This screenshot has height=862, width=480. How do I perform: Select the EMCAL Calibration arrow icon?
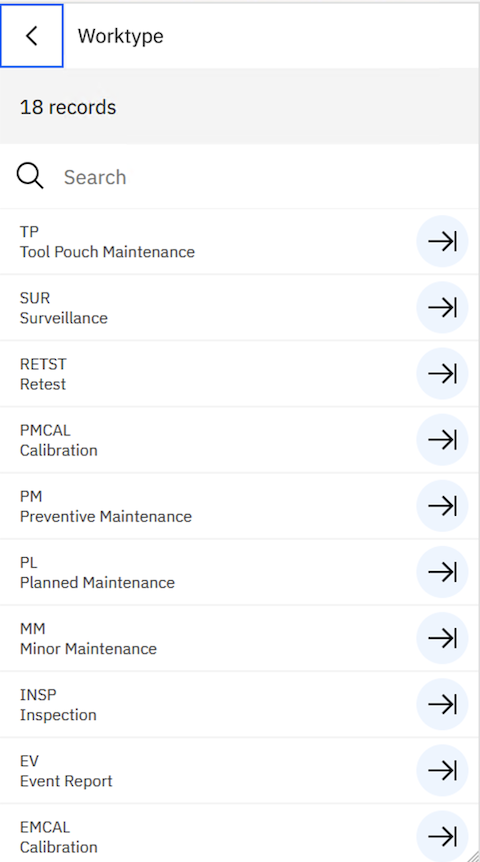point(442,837)
